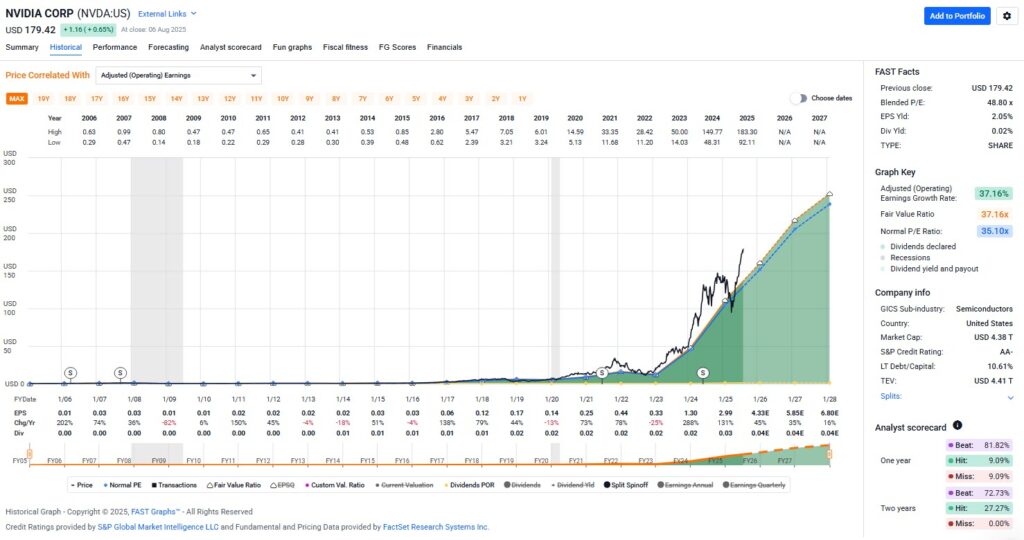
Task: Toggle Dividends POR legend entry
Action: (469, 485)
